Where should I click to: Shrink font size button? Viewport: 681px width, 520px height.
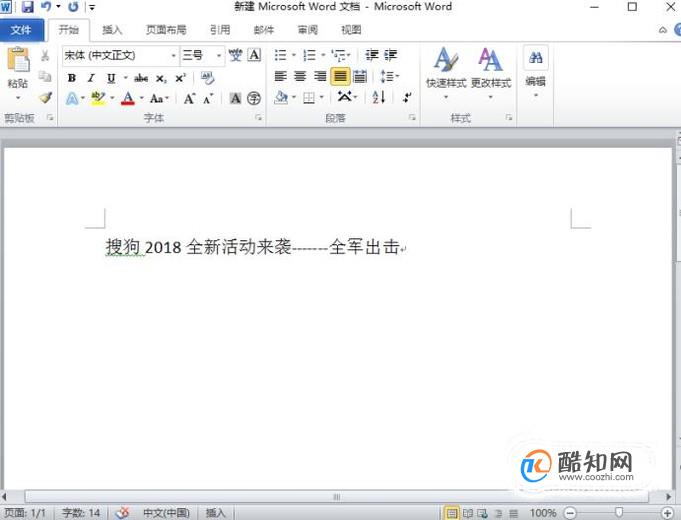208,99
